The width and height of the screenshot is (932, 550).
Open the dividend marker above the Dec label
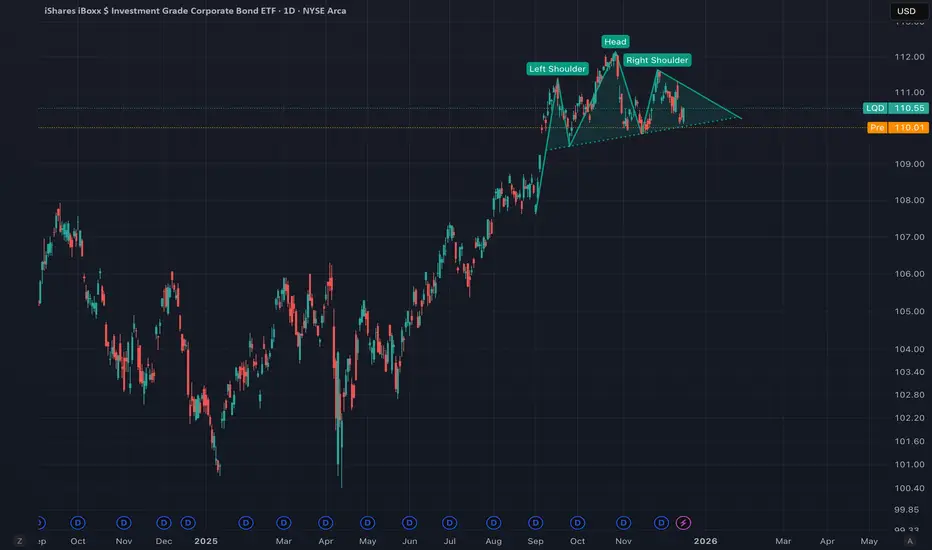tap(164, 523)
